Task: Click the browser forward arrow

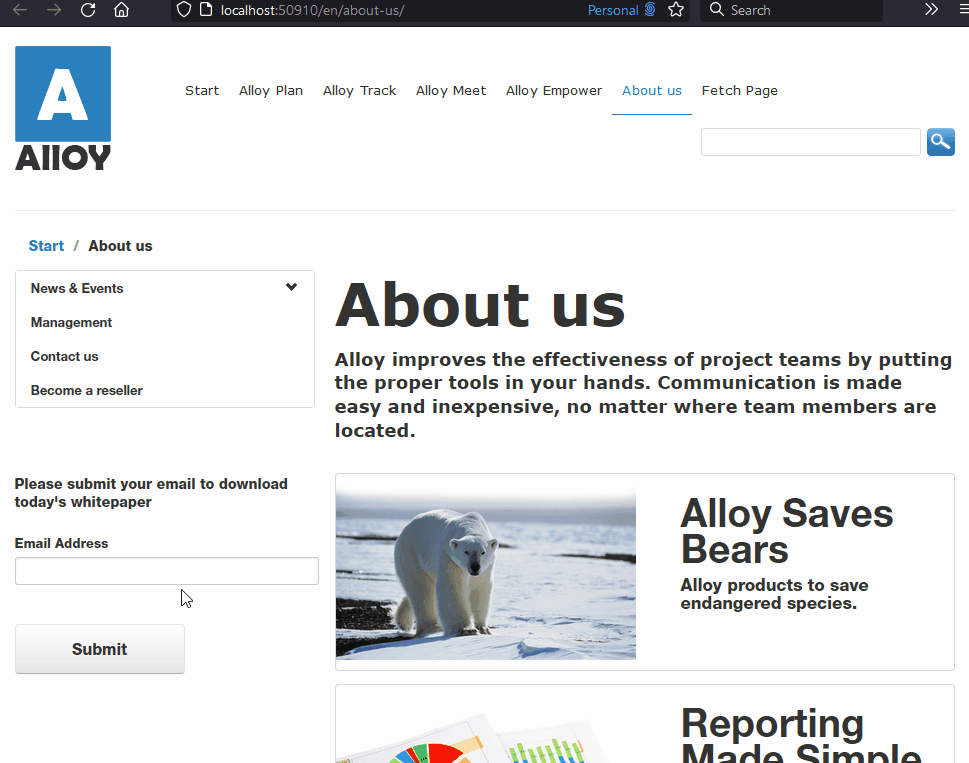Action: point(54,10)
